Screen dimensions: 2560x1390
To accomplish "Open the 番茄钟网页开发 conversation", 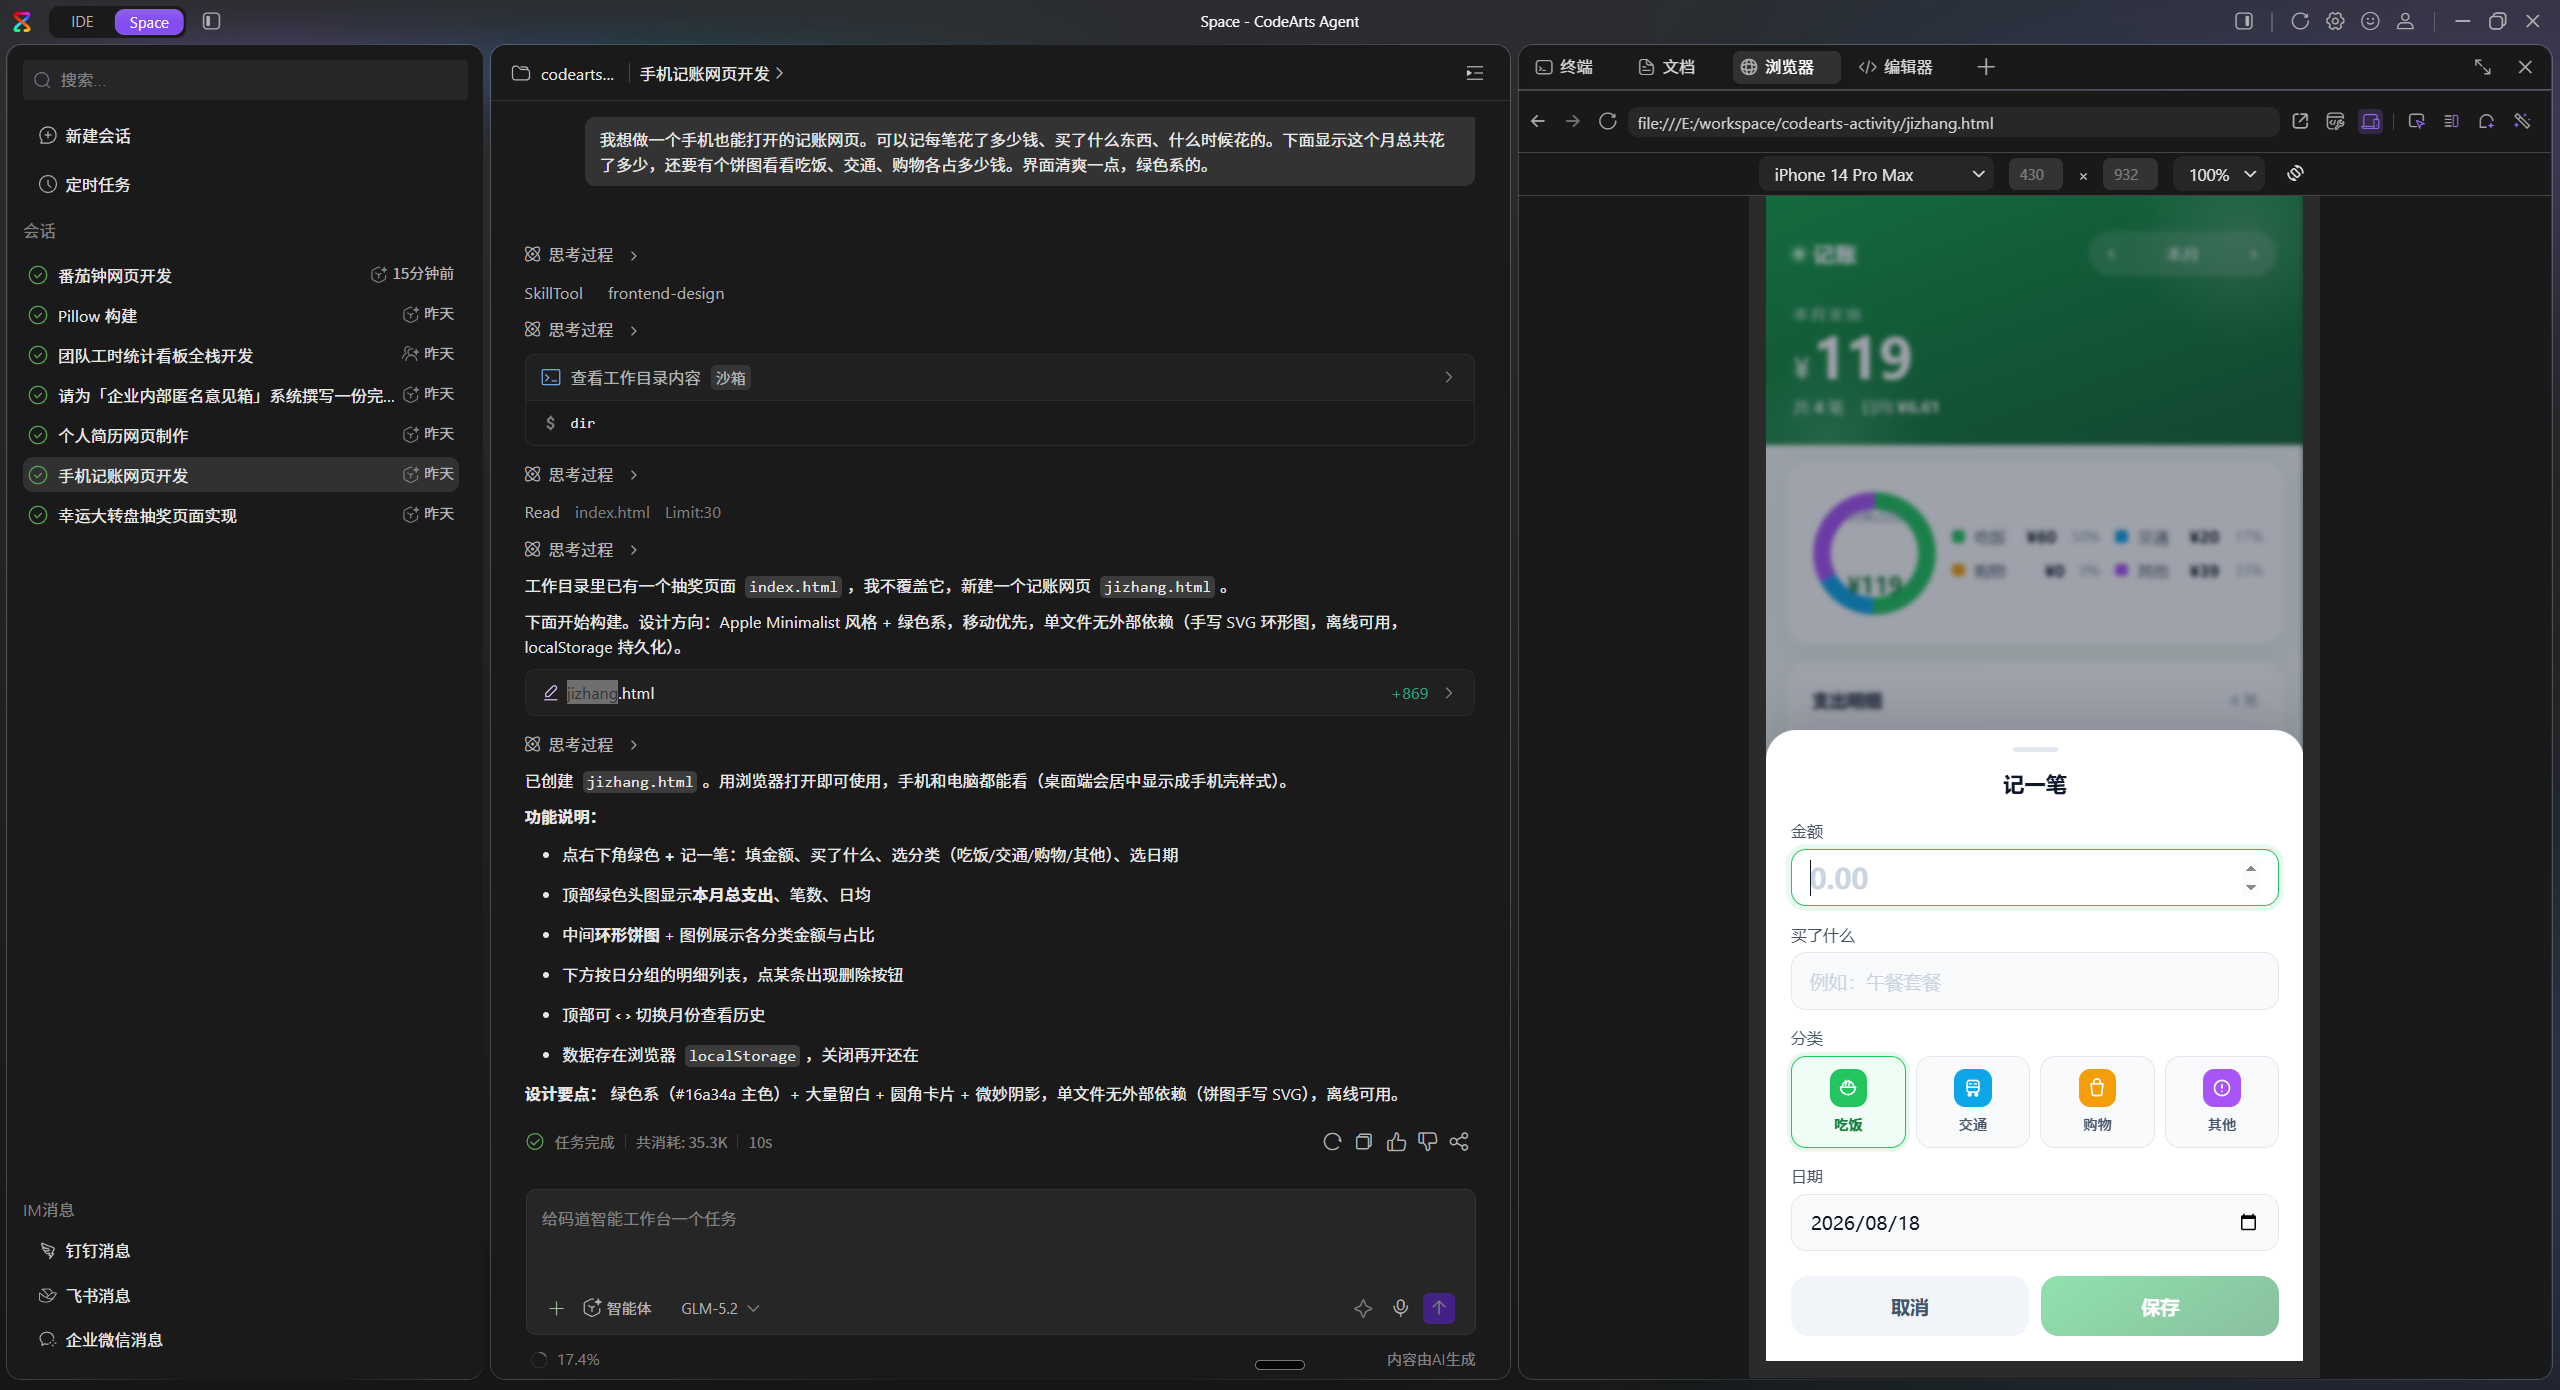I will [240, 275].
